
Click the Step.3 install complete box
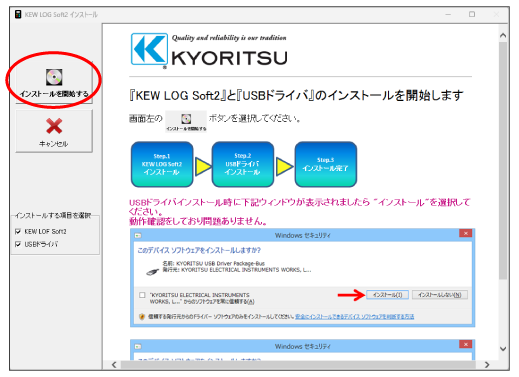click(x=326, y=164)
